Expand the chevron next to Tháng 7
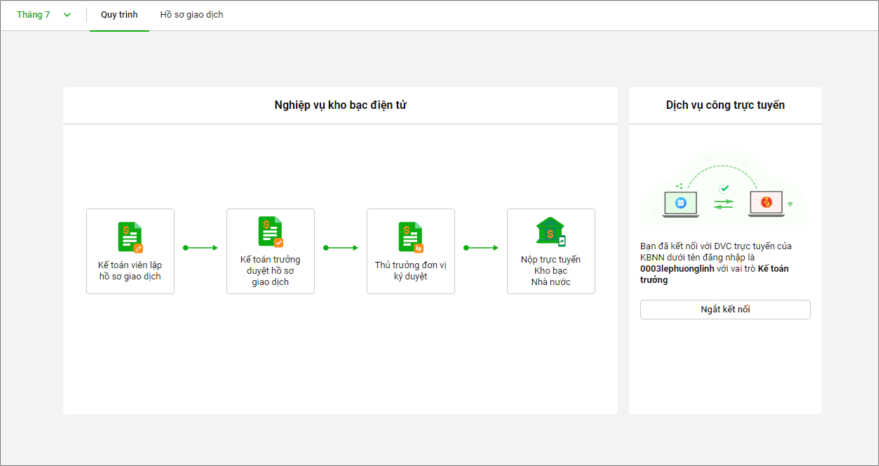Viewport: 879px width, 466px height. coord(67,15)
